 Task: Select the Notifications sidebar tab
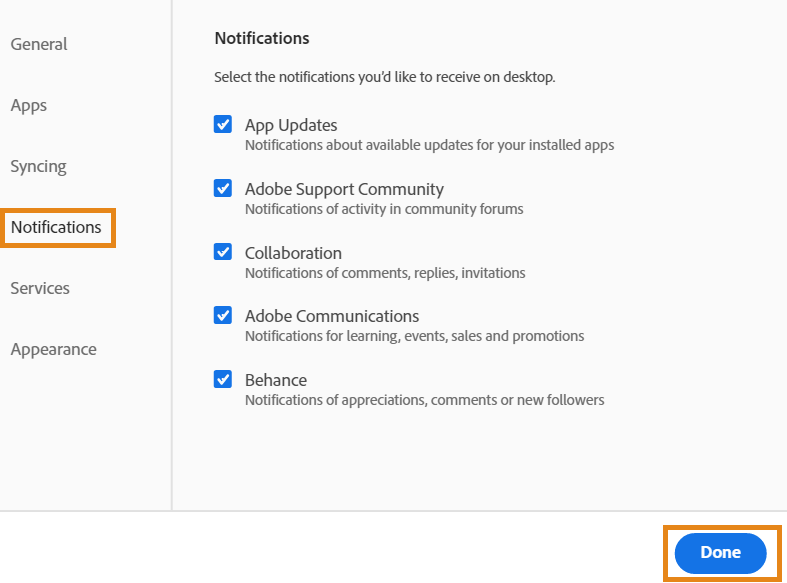pos(56,227)
